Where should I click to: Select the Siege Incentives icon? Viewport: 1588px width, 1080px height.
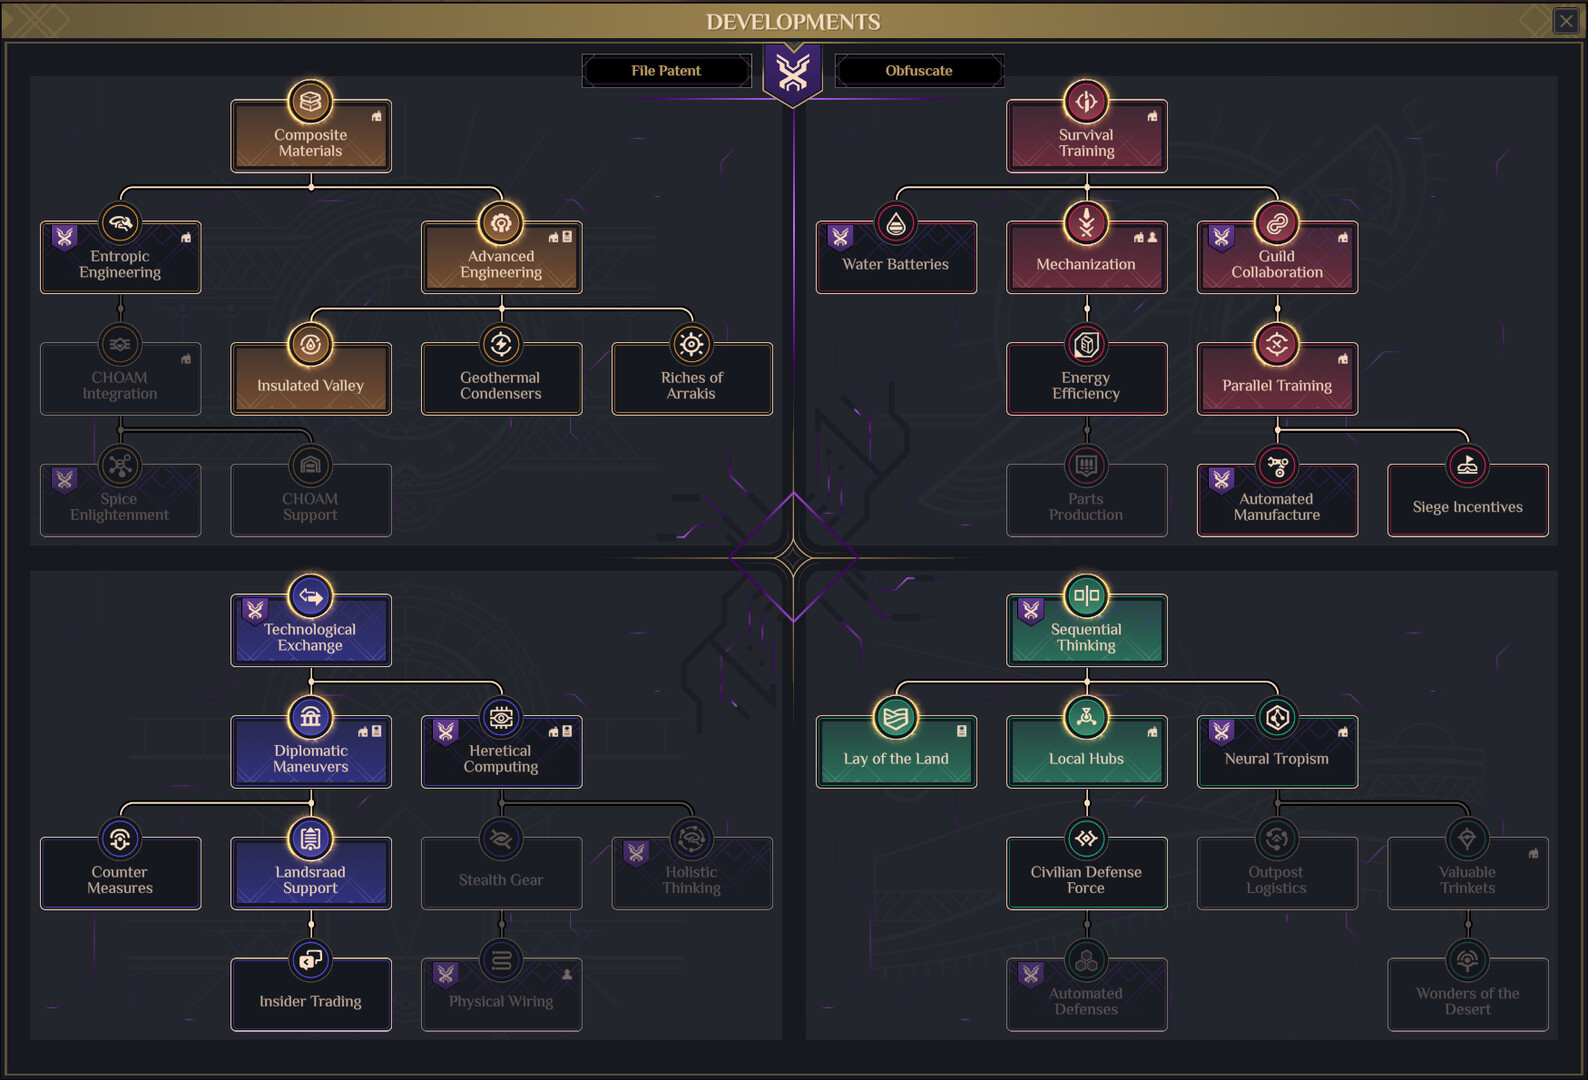[x=1467, y=466]
